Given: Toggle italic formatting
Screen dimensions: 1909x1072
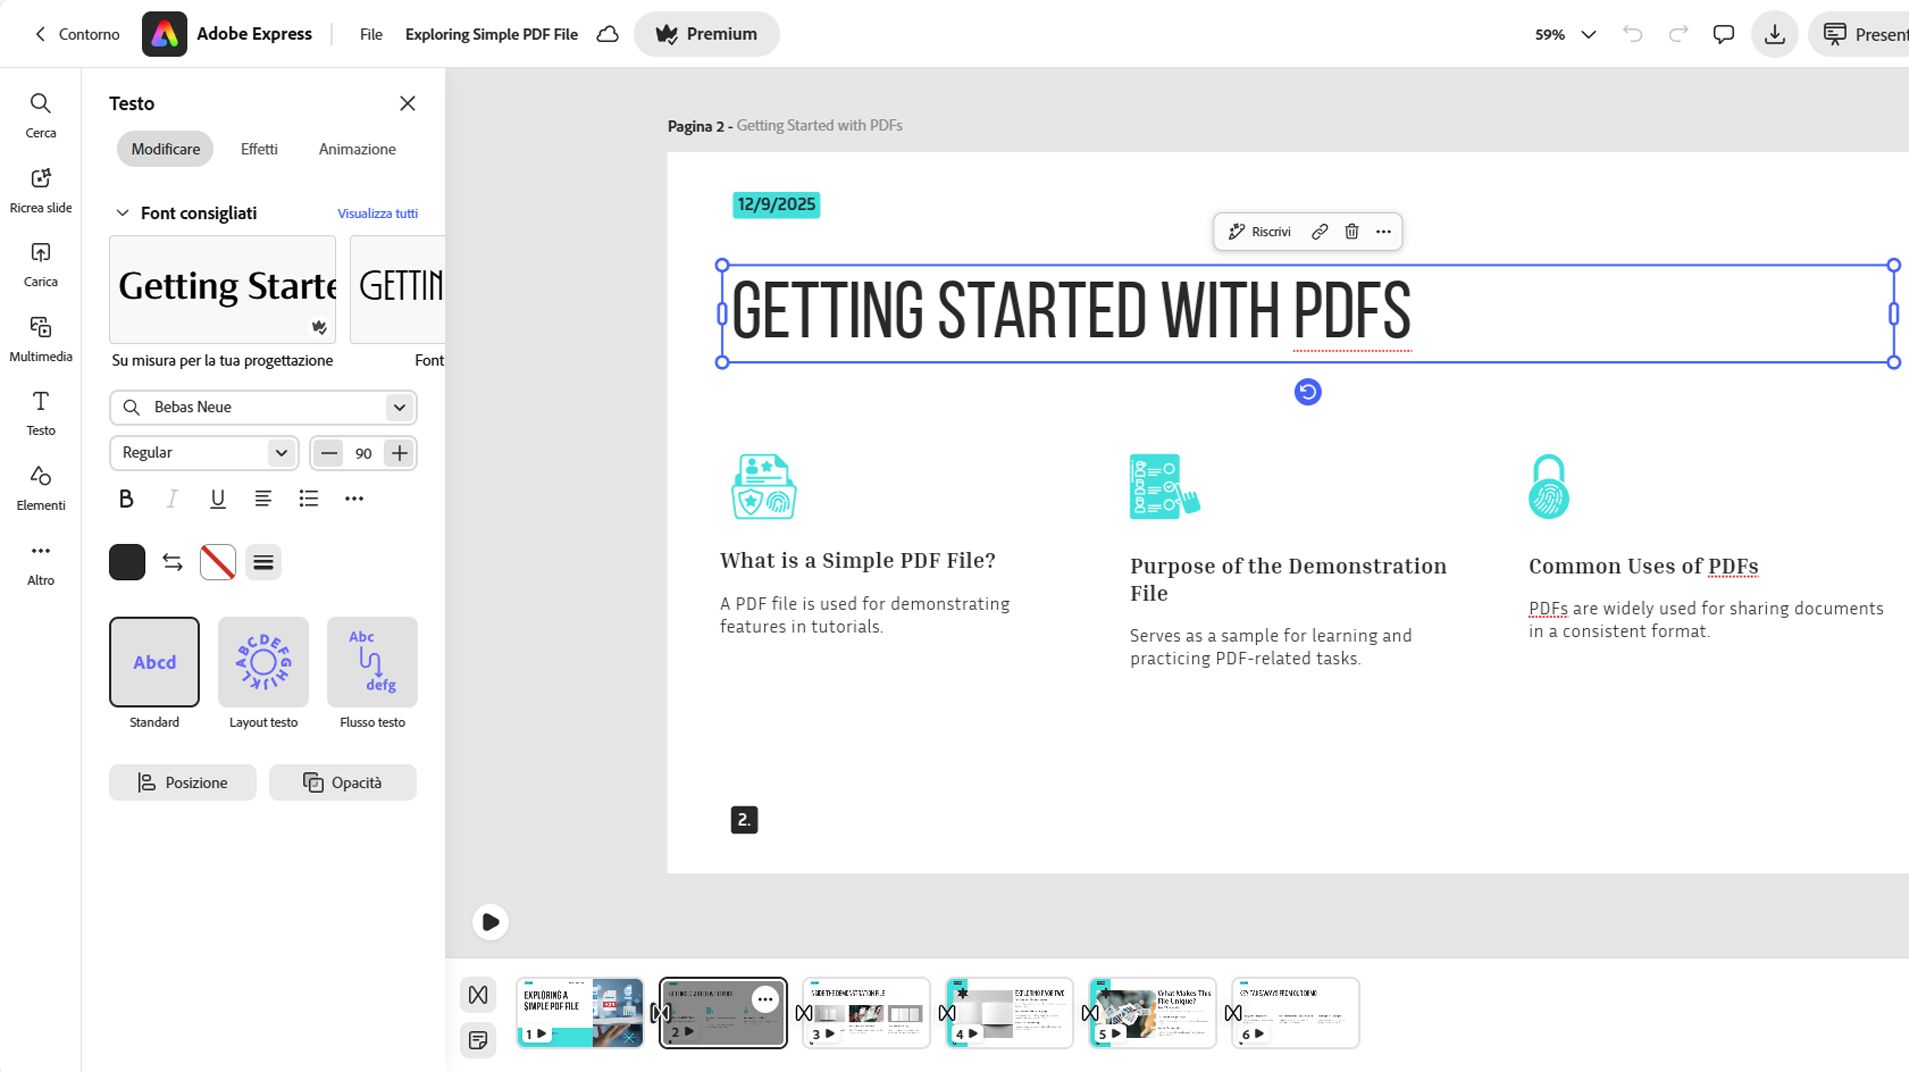Looking at the screenshot, I should pyautogui.click(x=172, y=498).
